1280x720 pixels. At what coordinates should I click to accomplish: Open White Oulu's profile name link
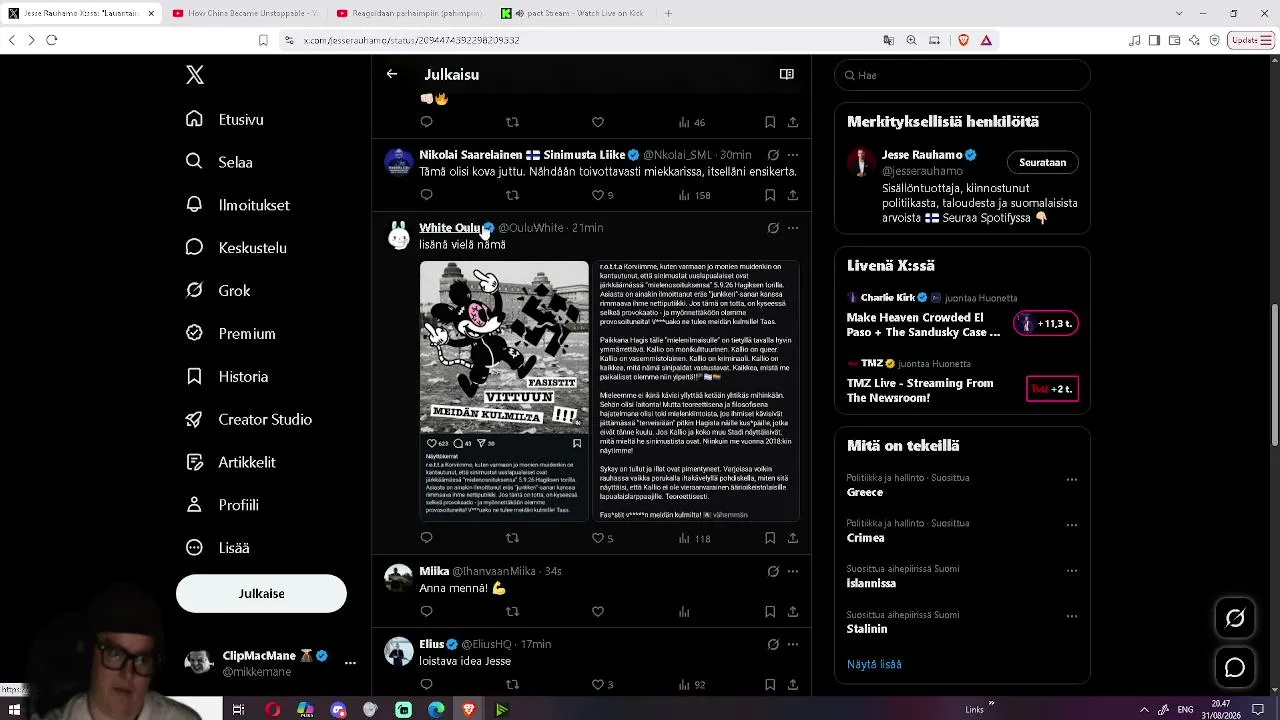450,228
